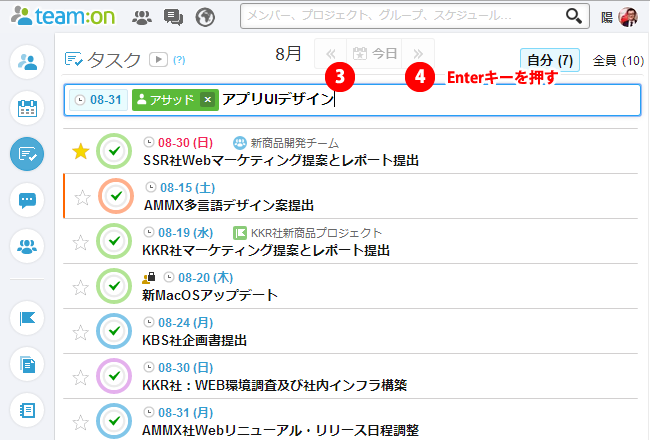The height and width of the screenshot is (440, 650).
Task: Open the globe icon in header
Action: click(205, 17)
